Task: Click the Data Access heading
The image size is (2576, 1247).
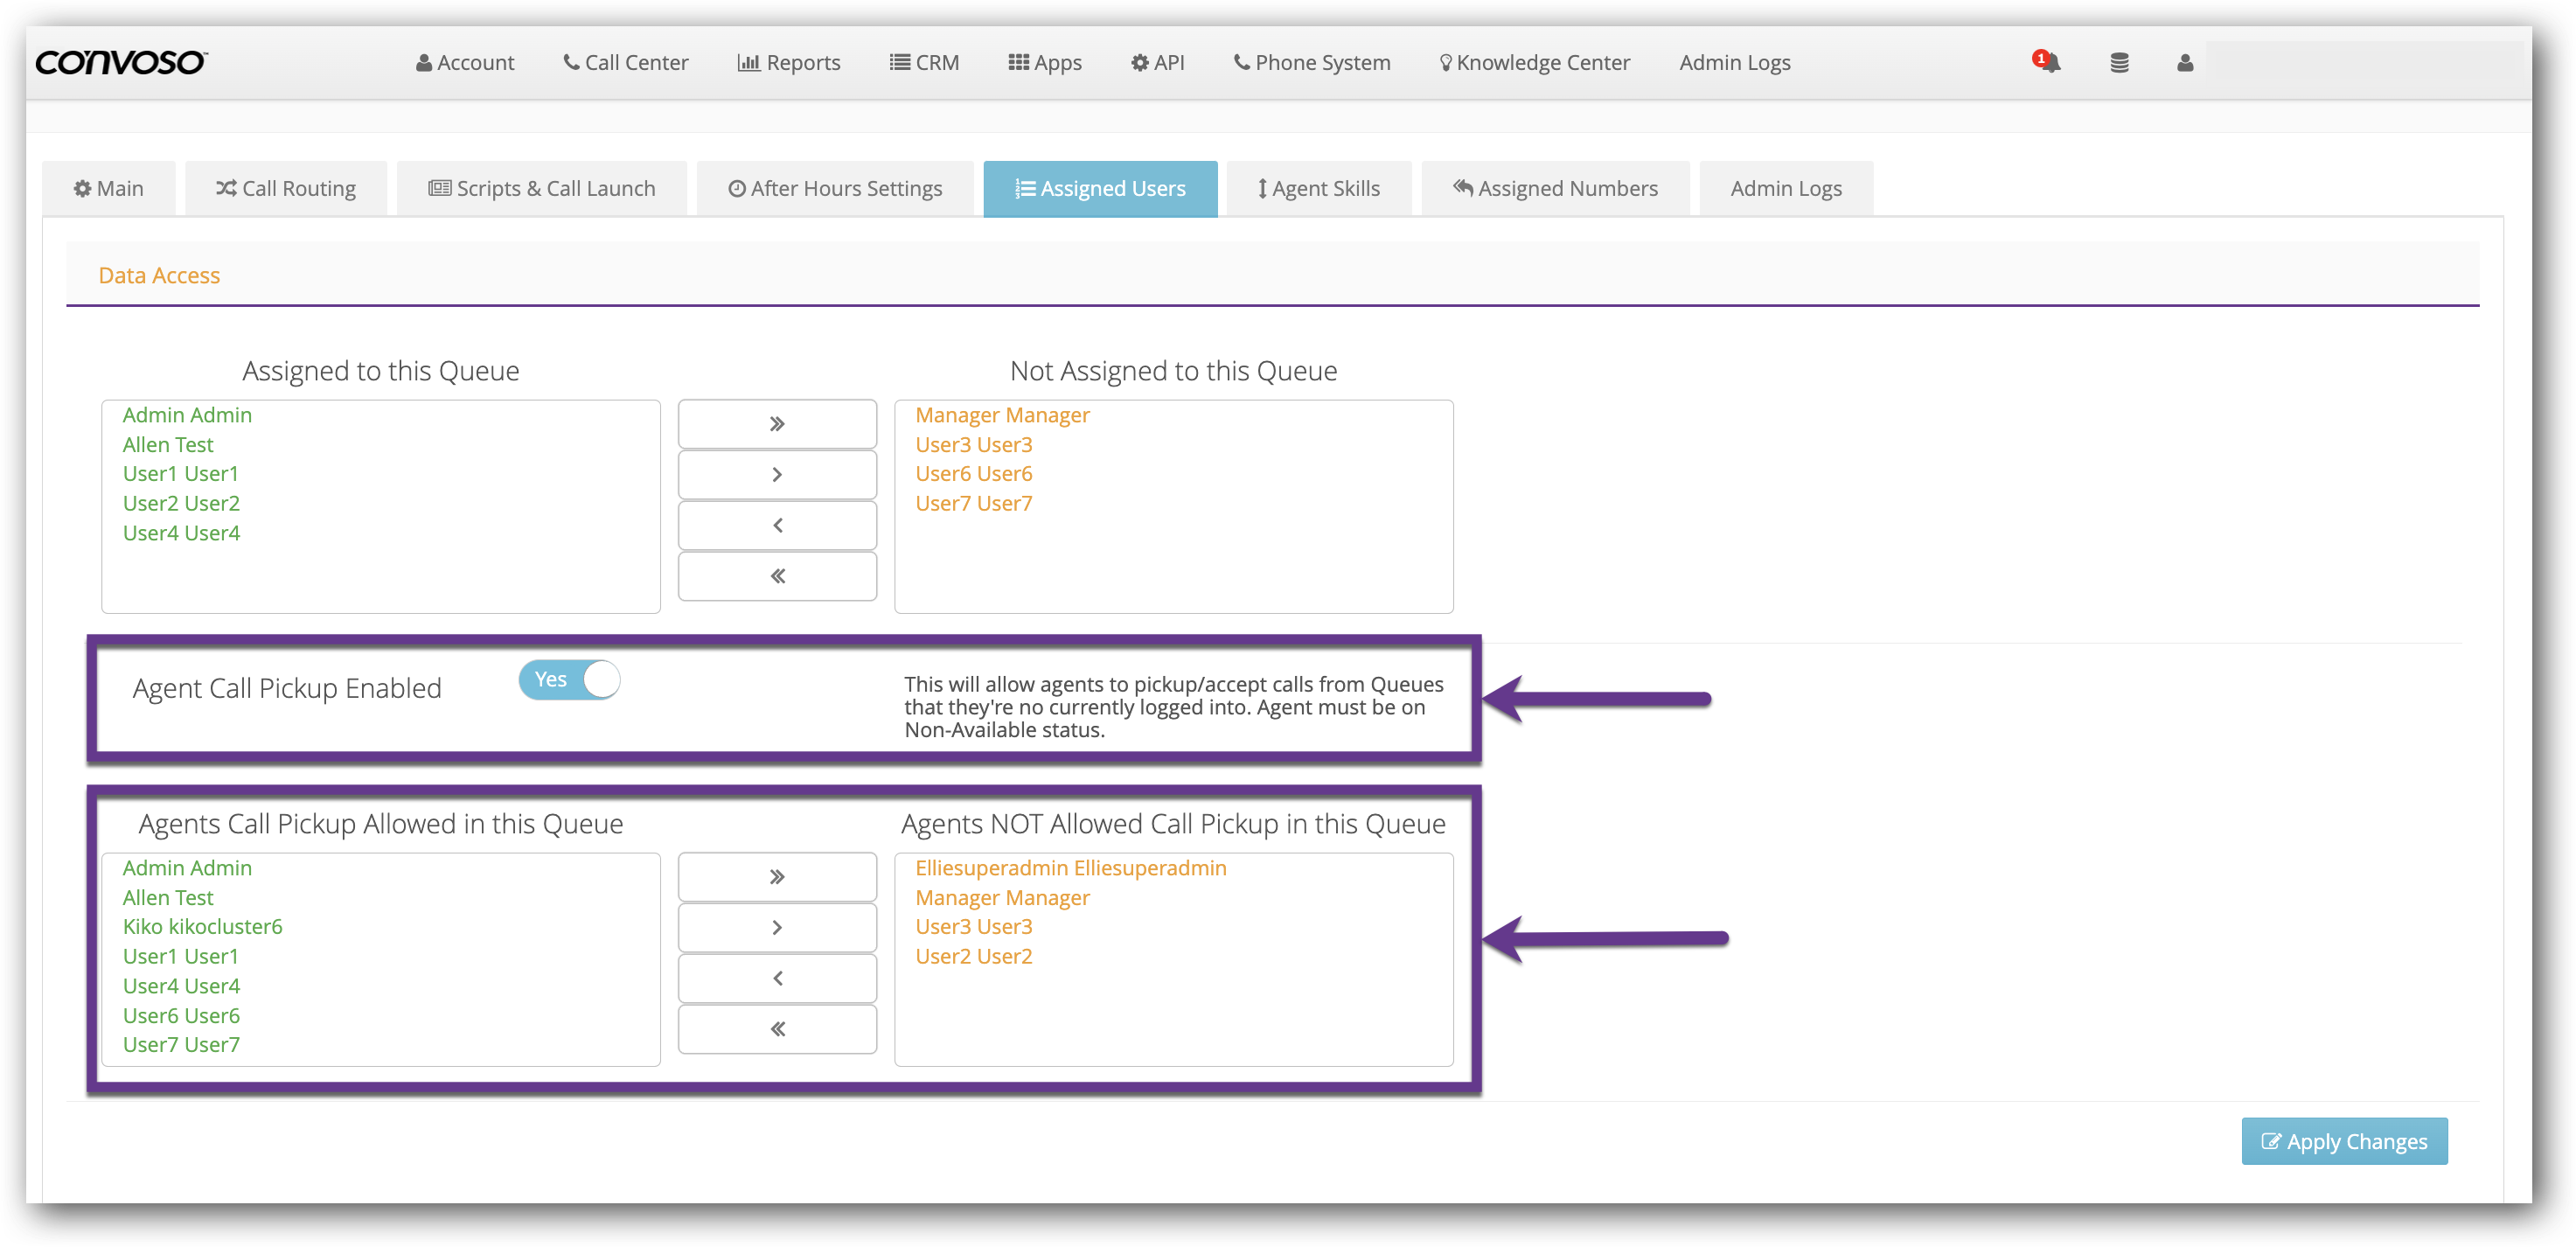Action: click(x=159, y=275)
